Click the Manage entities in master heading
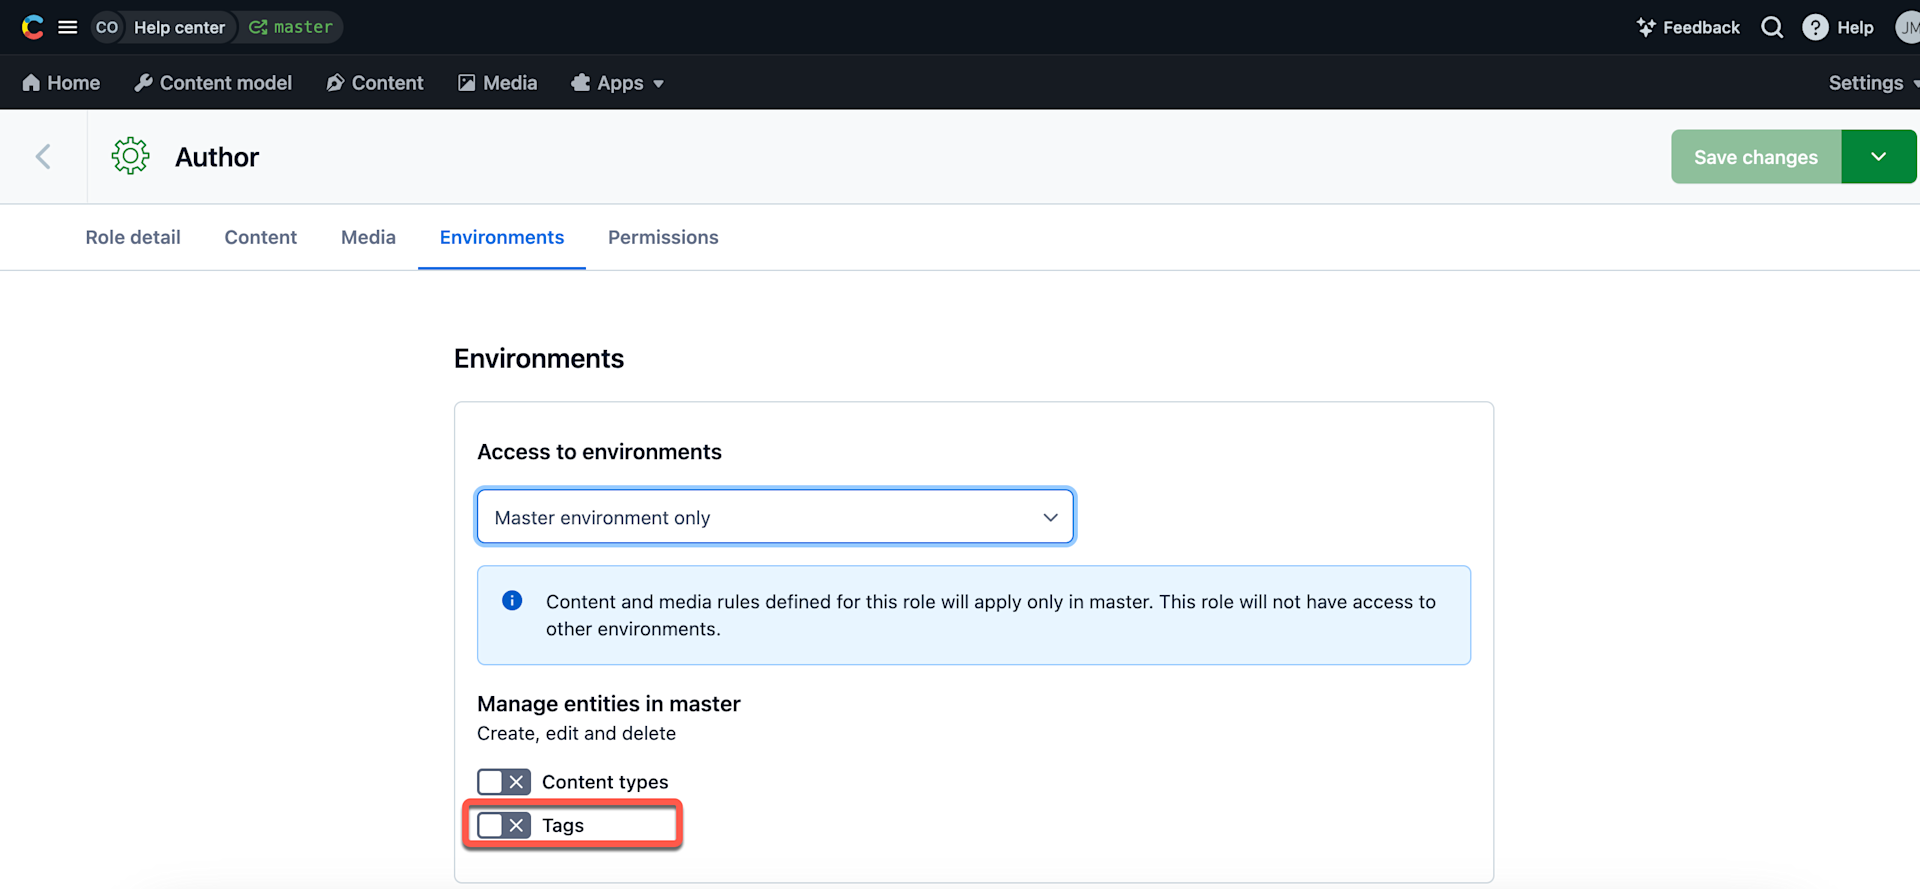This screenshot has height=889, width=1920. tap(609, 704)
